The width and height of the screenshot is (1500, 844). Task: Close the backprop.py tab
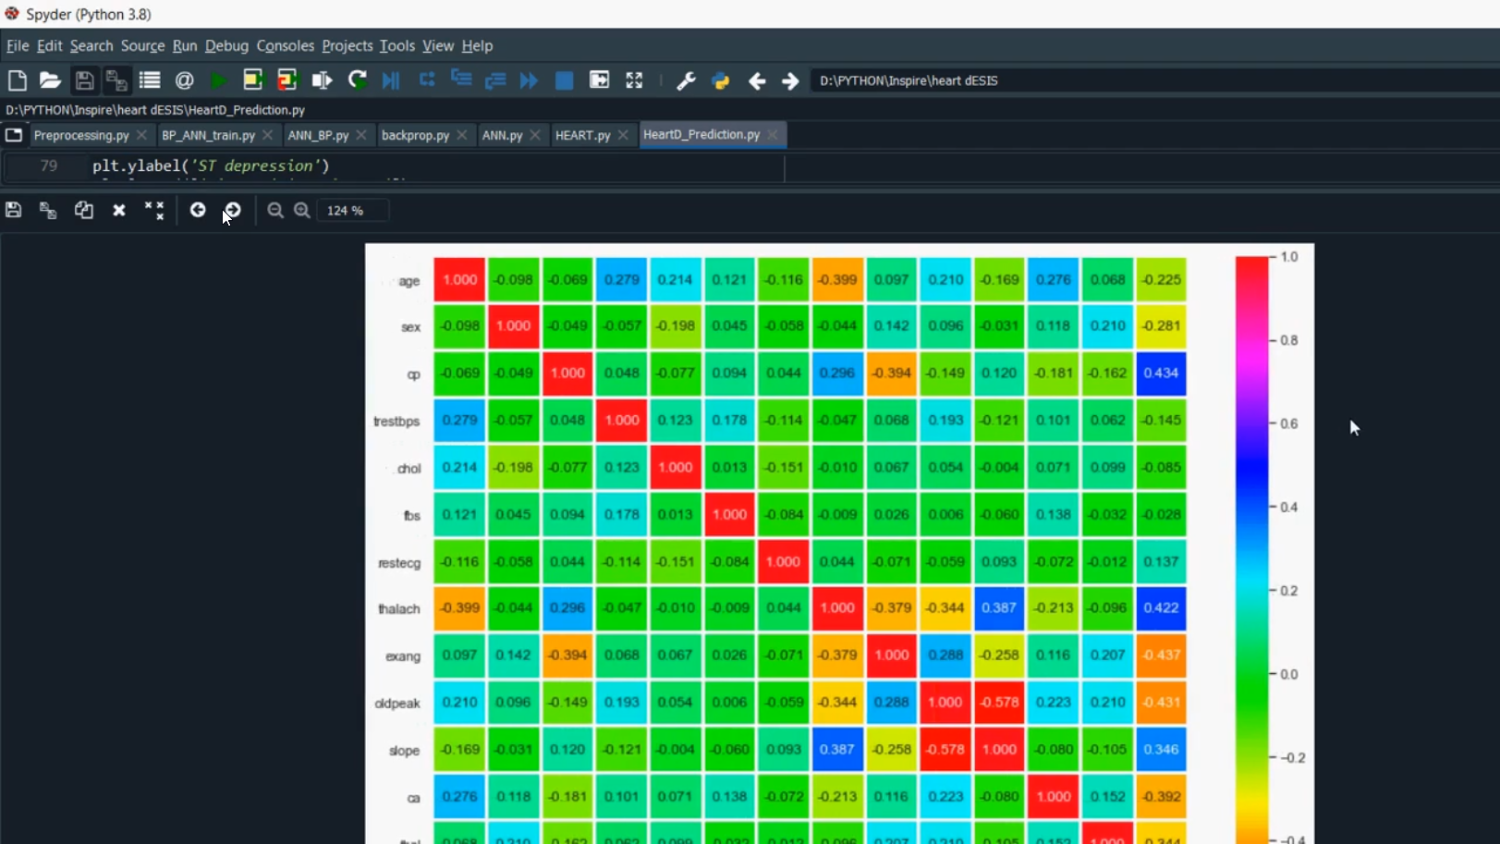(x=462, y=134)
